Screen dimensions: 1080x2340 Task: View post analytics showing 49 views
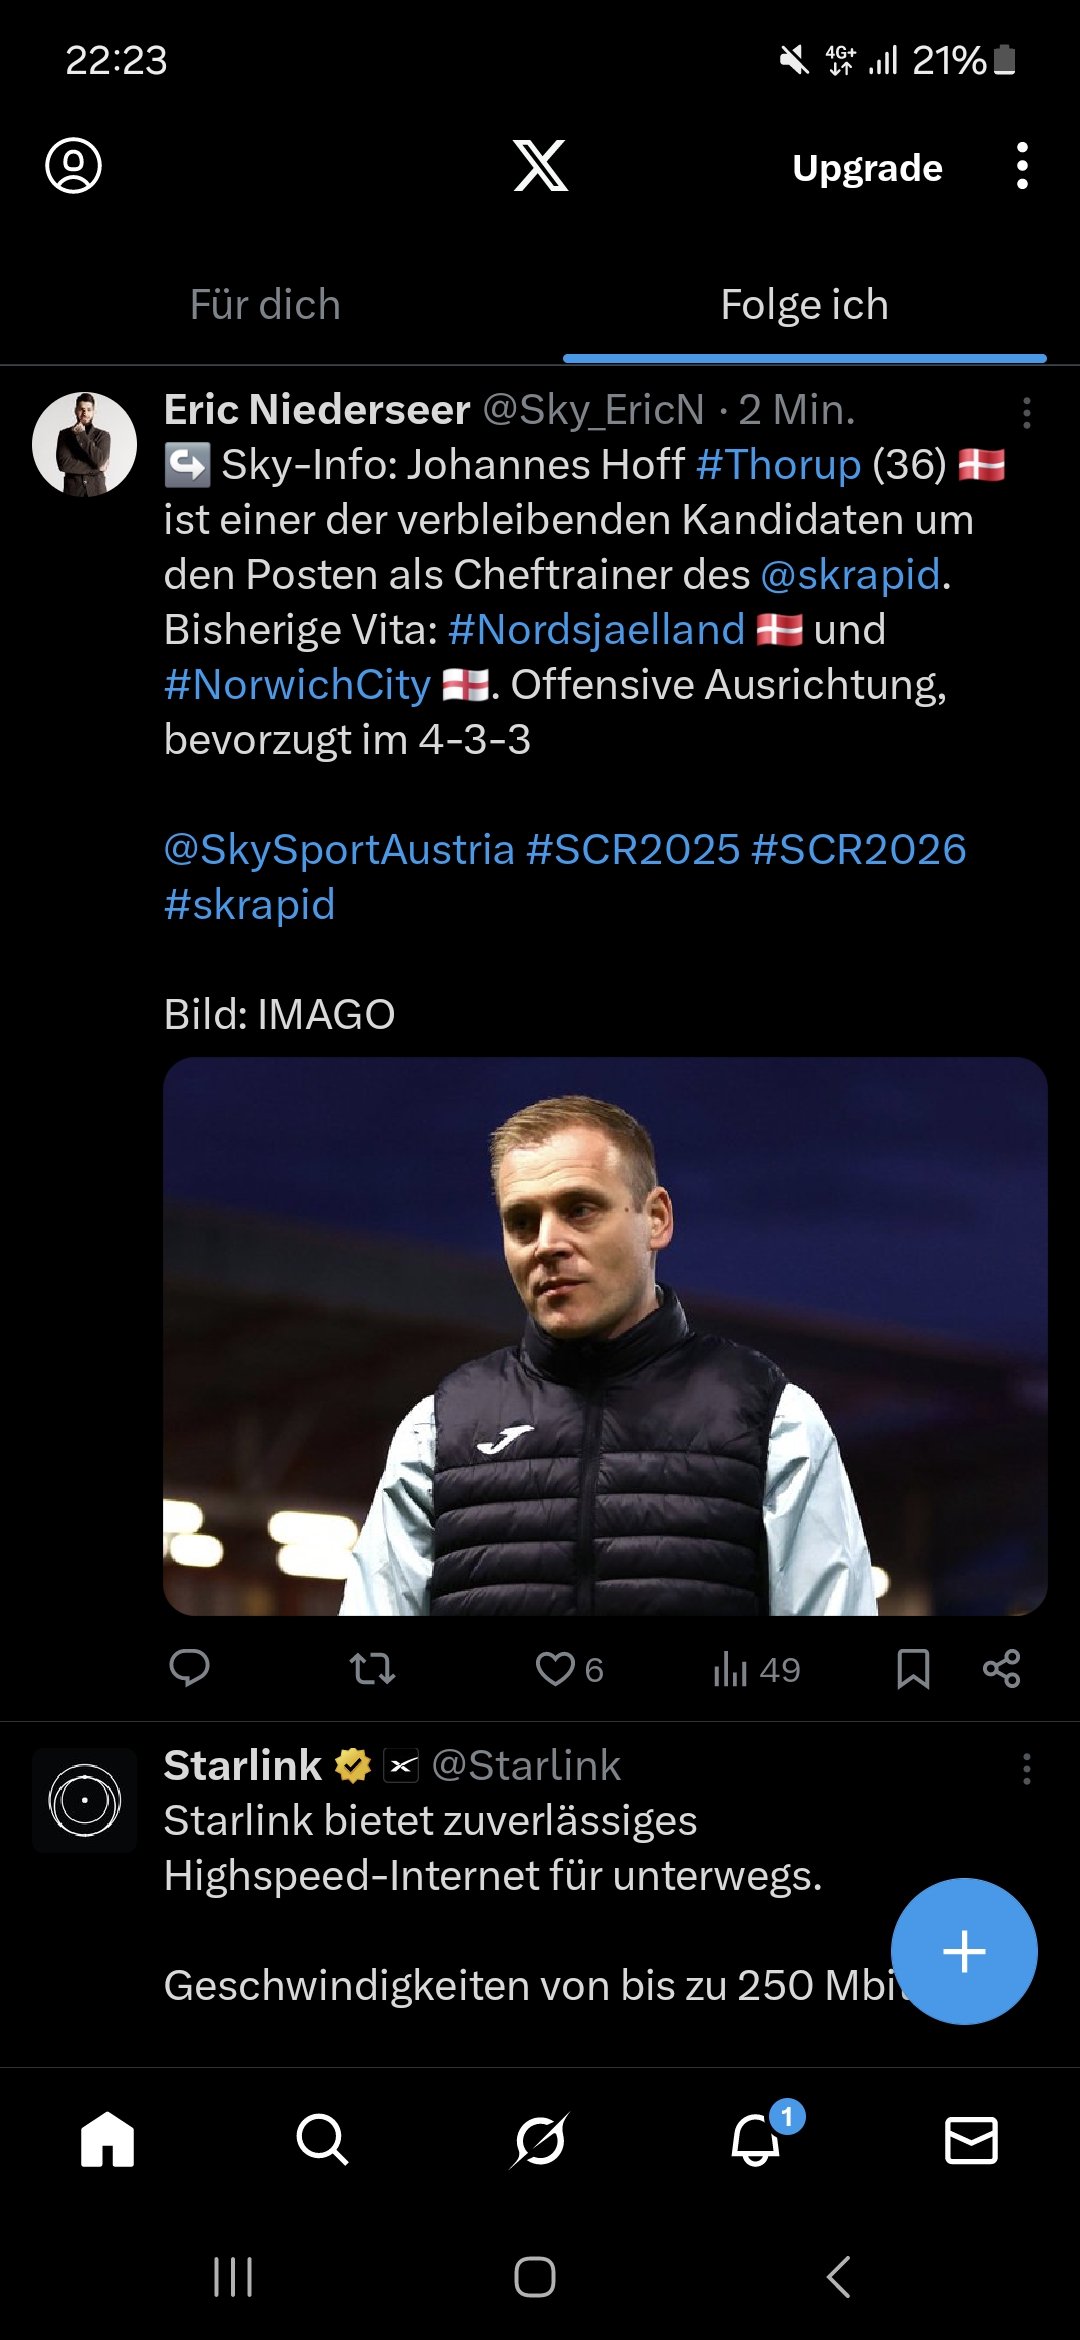[756, 1669]
